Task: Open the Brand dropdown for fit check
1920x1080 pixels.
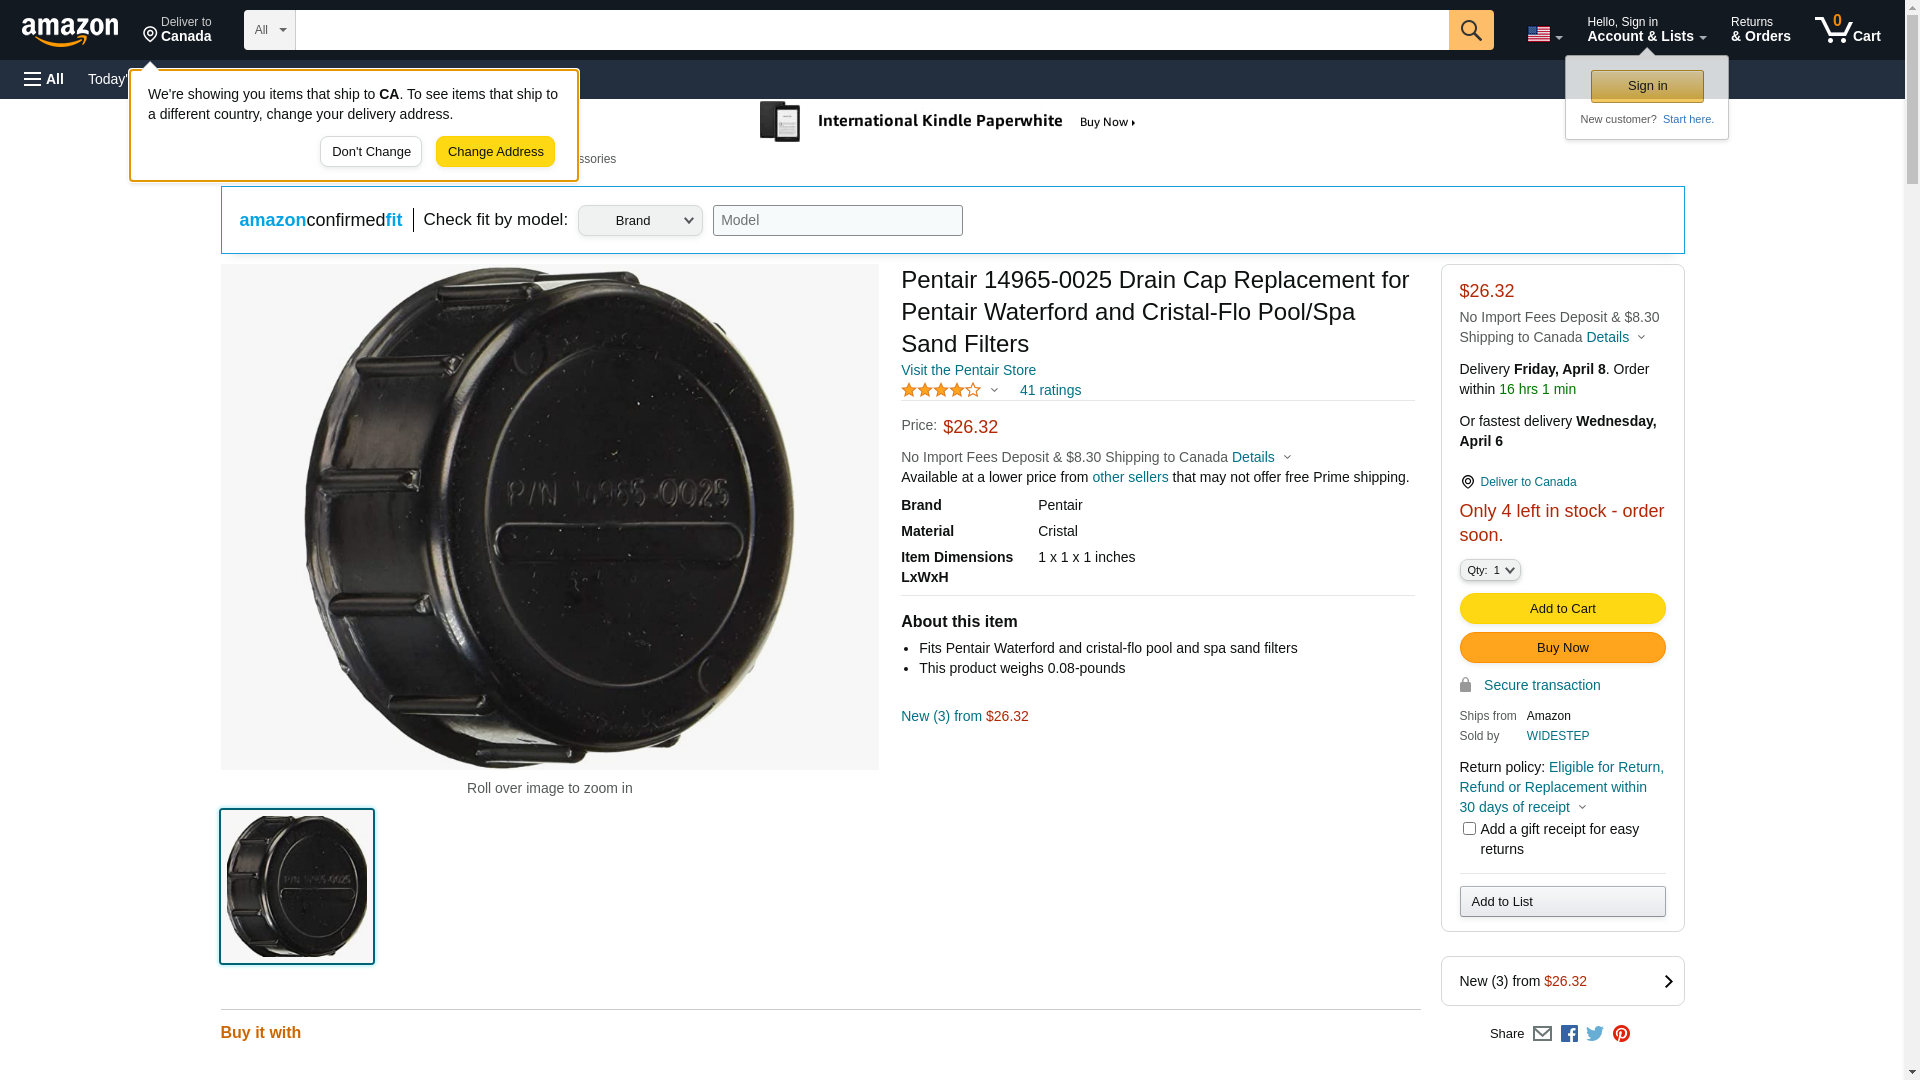Action: pyautogui.click(x=640, y=221)
